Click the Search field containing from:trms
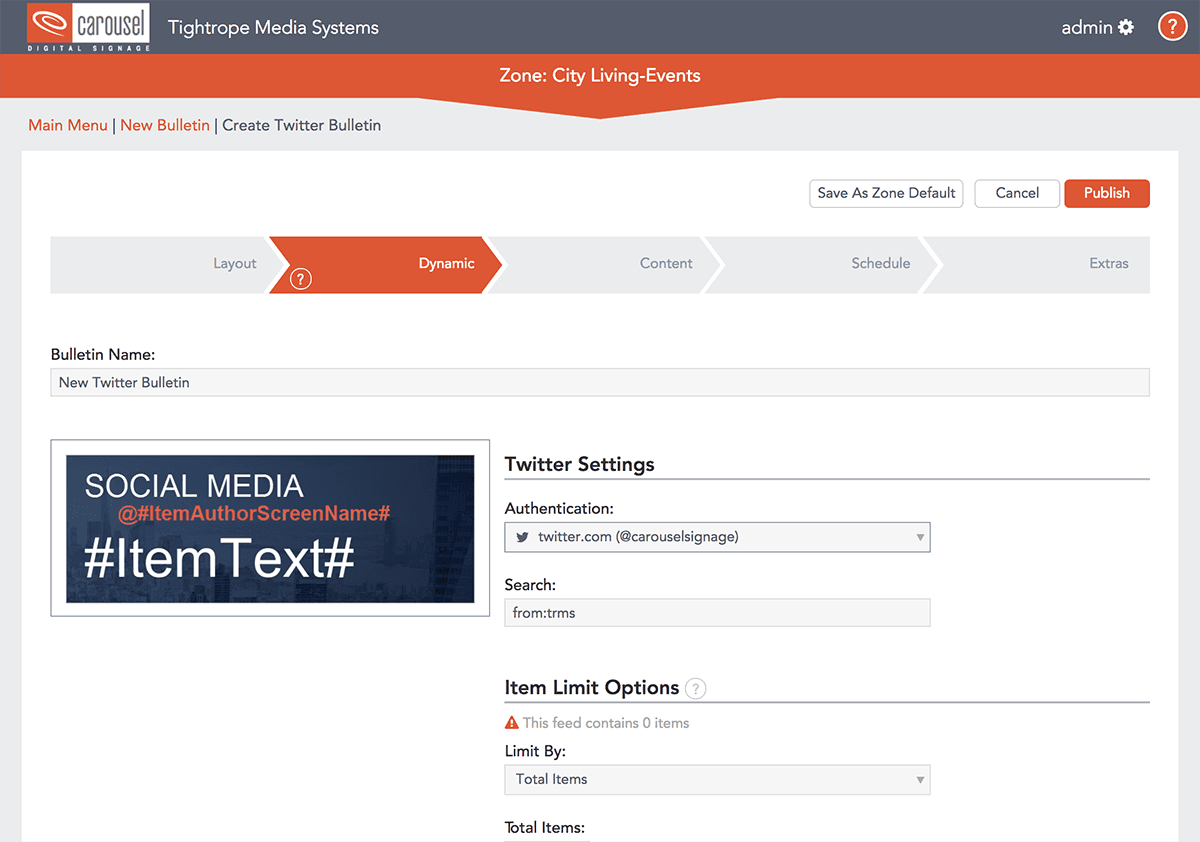The height and width of the screenshot is (842, 1200). tap(717, 613)
